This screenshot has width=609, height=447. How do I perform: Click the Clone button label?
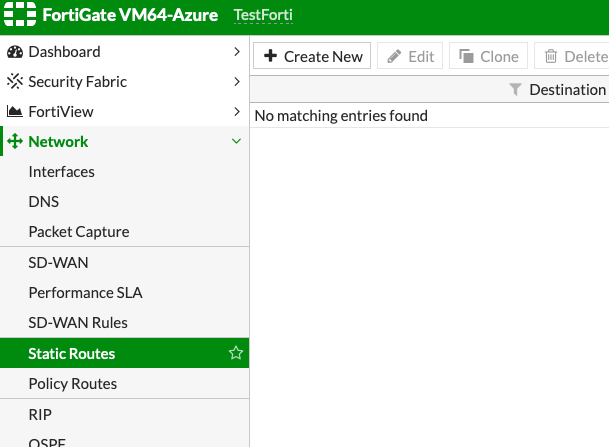point(499,57)
